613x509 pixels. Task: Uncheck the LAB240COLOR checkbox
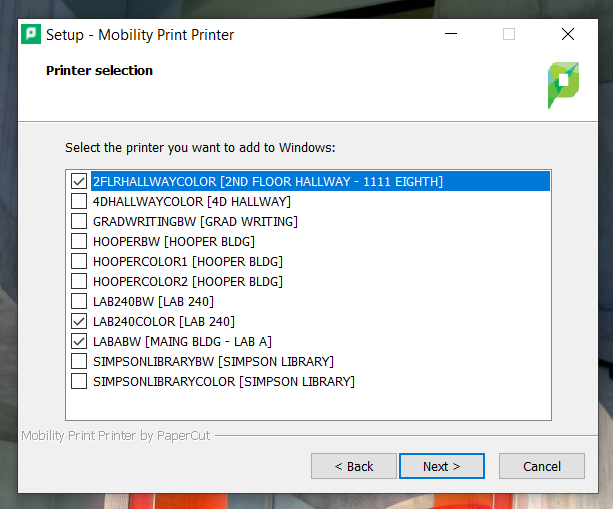coord(79,321)
